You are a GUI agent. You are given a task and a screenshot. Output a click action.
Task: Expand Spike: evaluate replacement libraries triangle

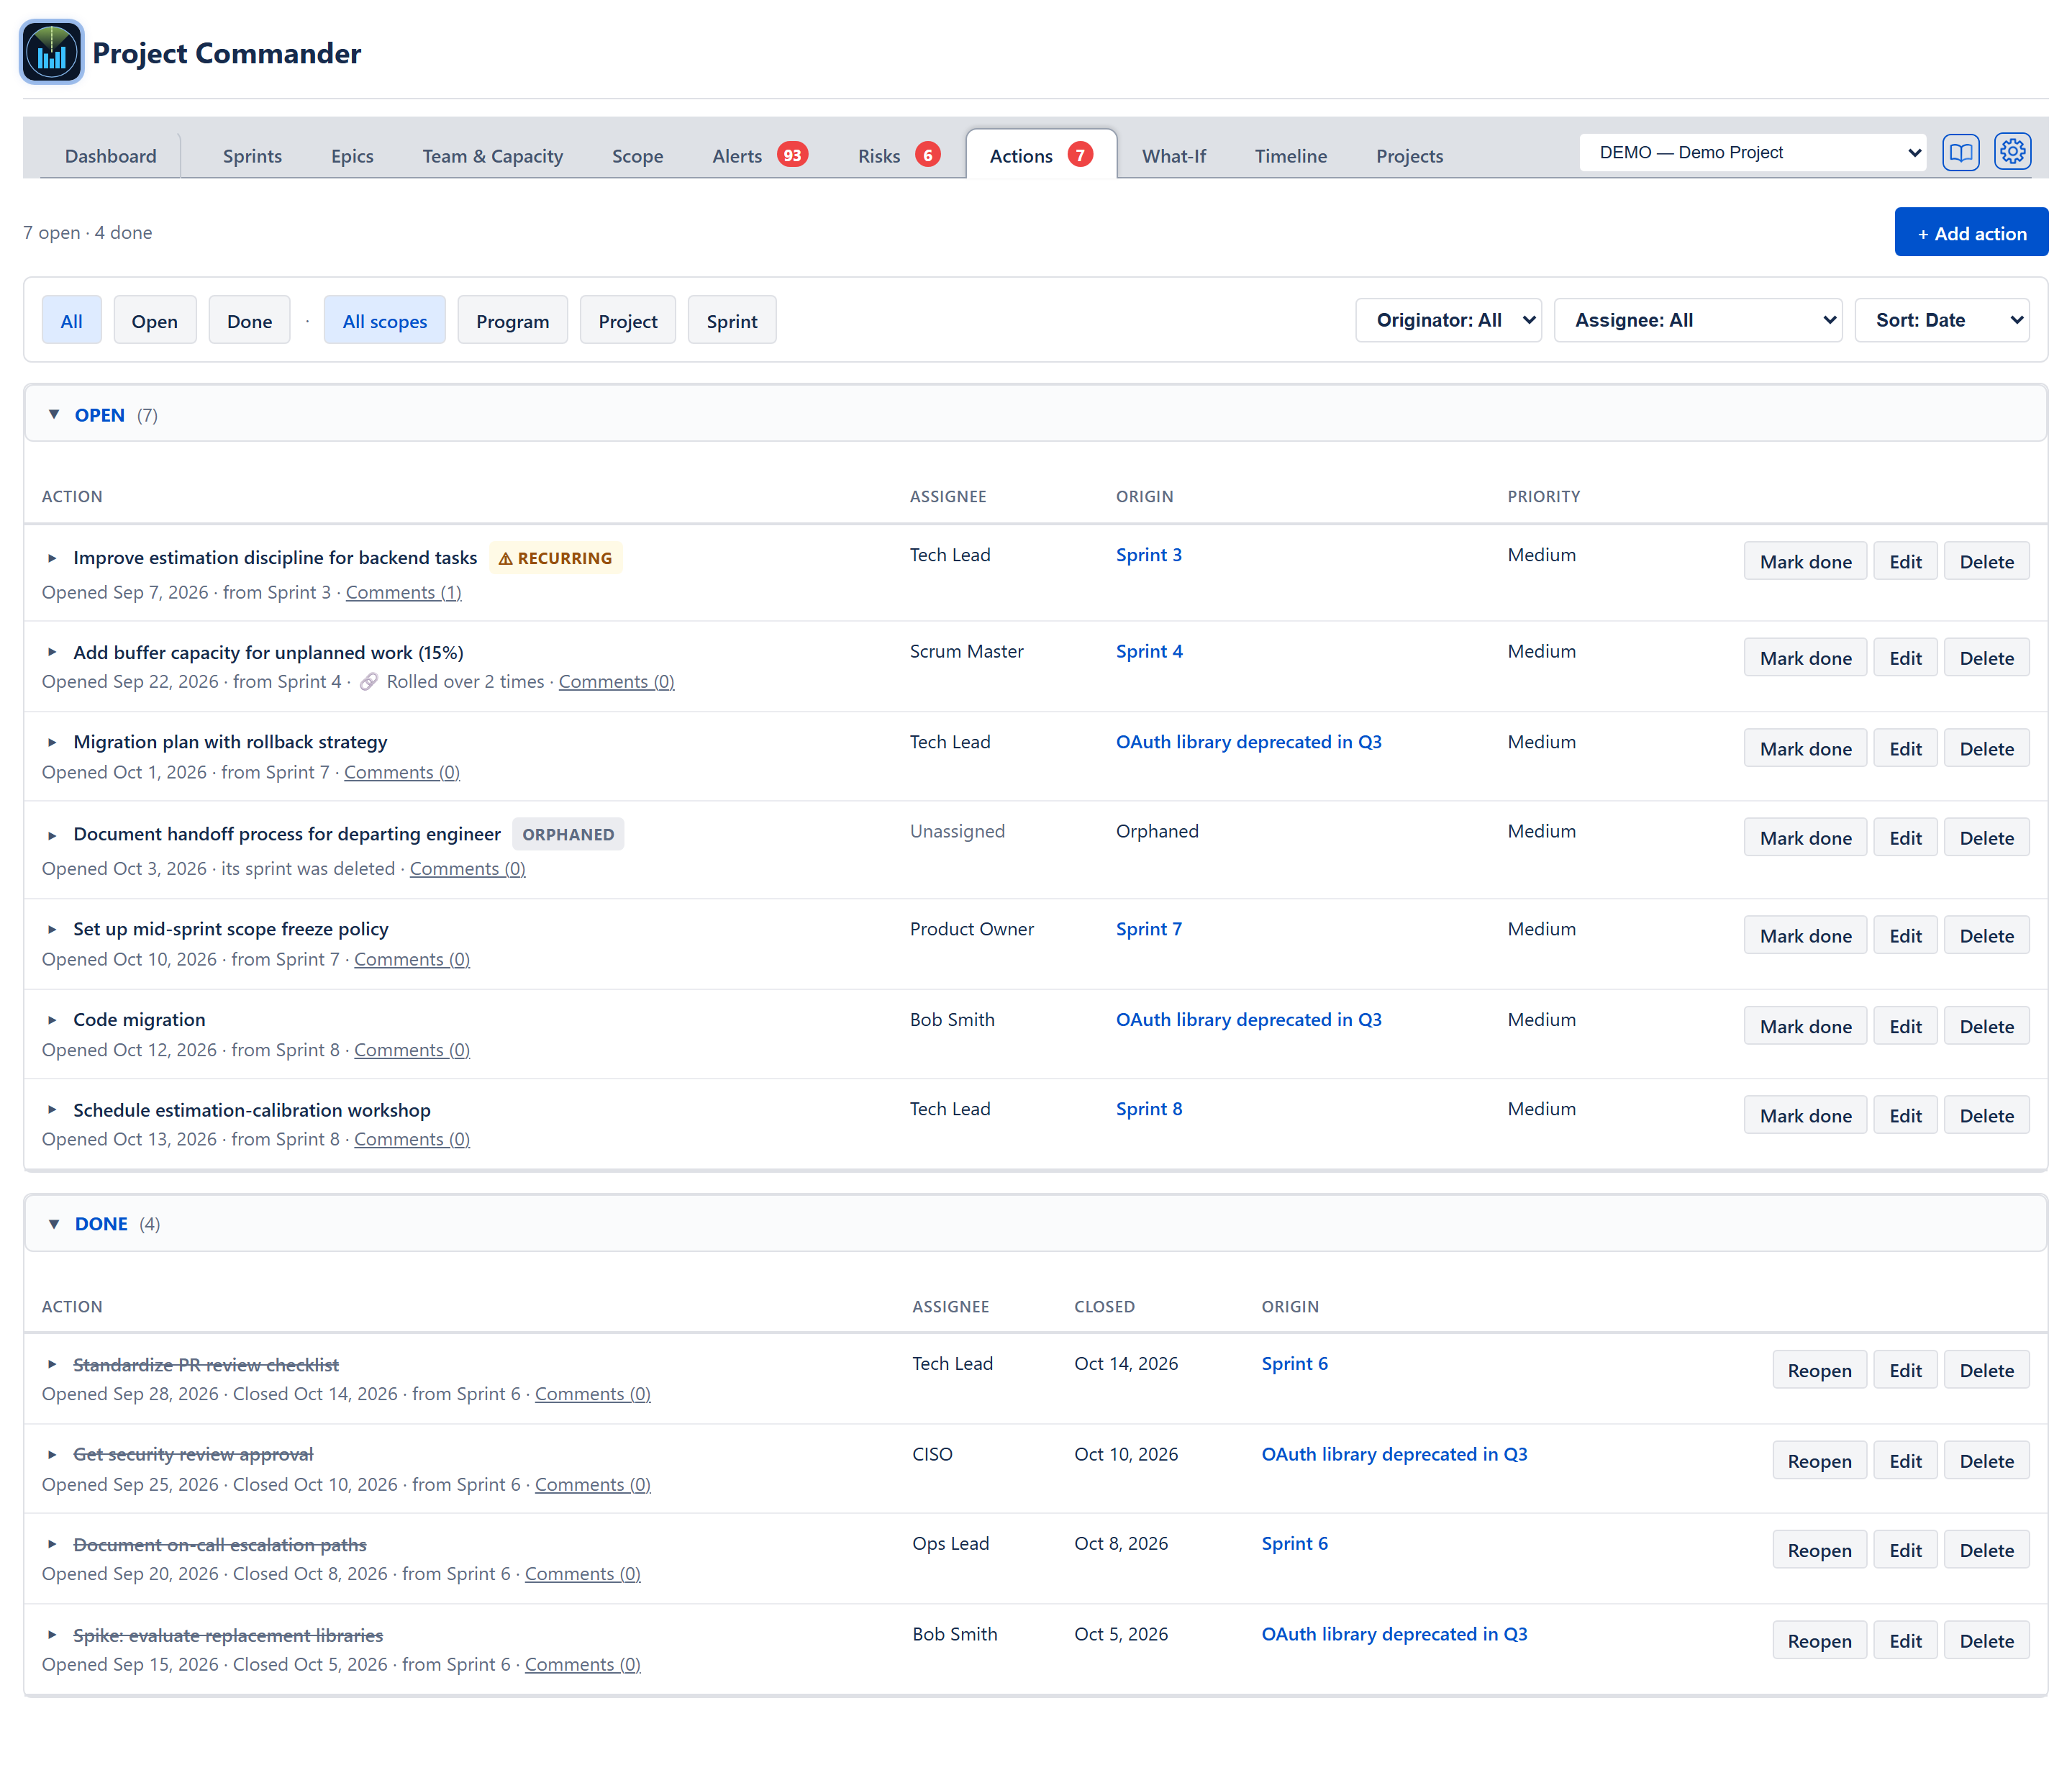pos(52,1635)
